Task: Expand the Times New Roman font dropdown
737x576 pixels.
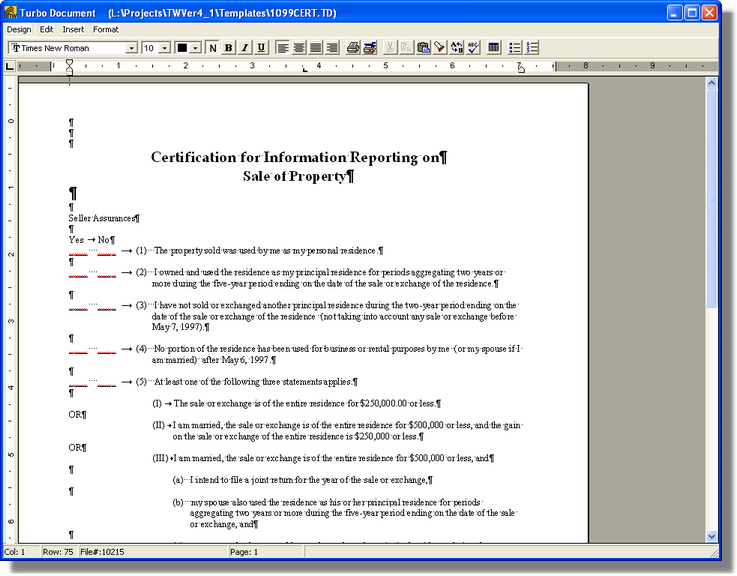Action: [x=131, y=48]
